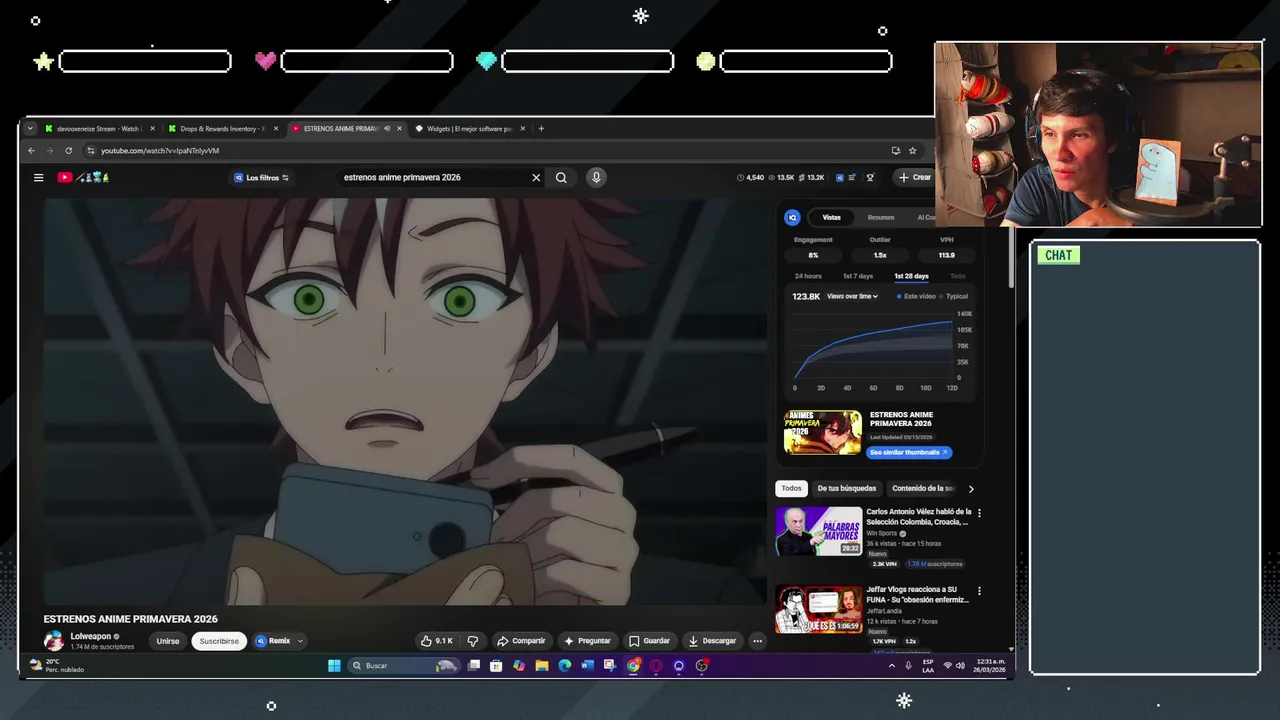Download the video with Descargar
The width and height of the screenshot is (1280, 720).
click(x=712, y=641)
